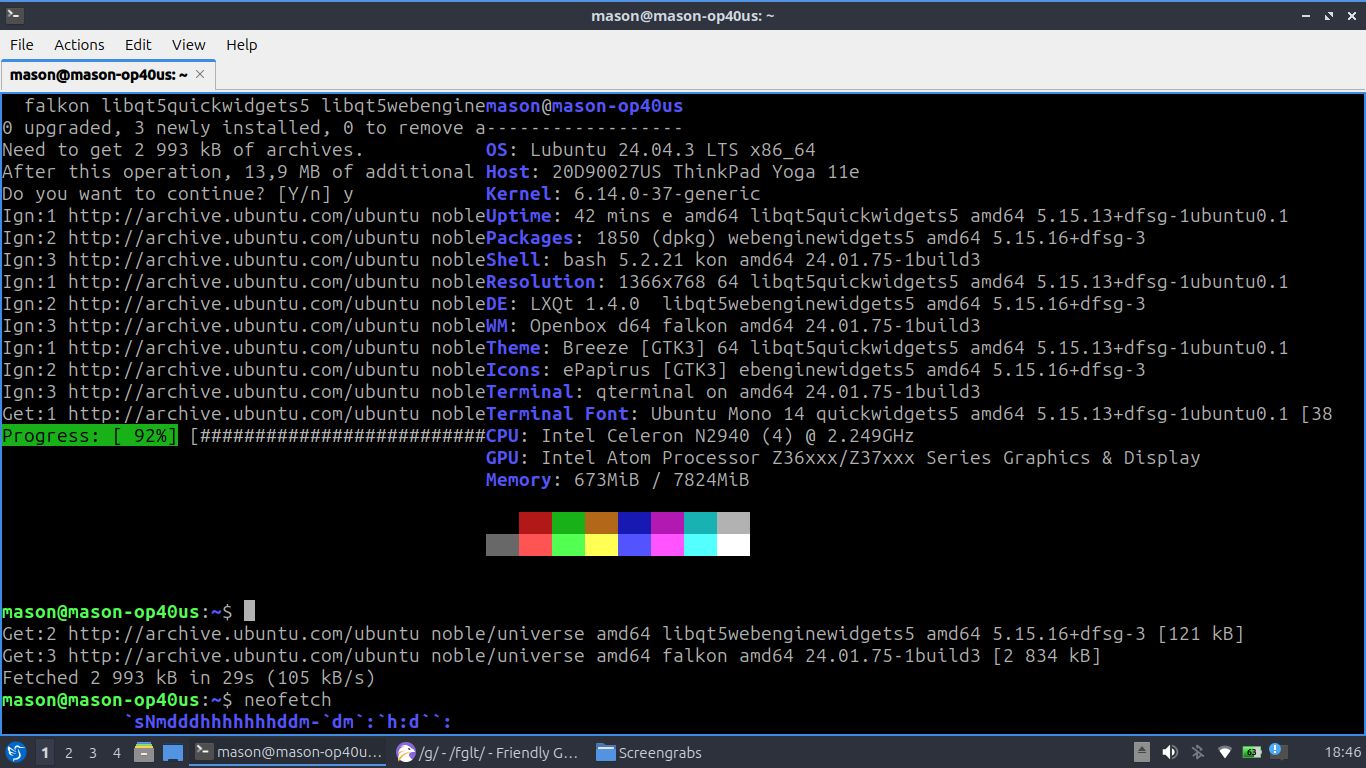
Task: Activate the mason@mason-op40us taskbar button
Action: click(x=289, y=752)
